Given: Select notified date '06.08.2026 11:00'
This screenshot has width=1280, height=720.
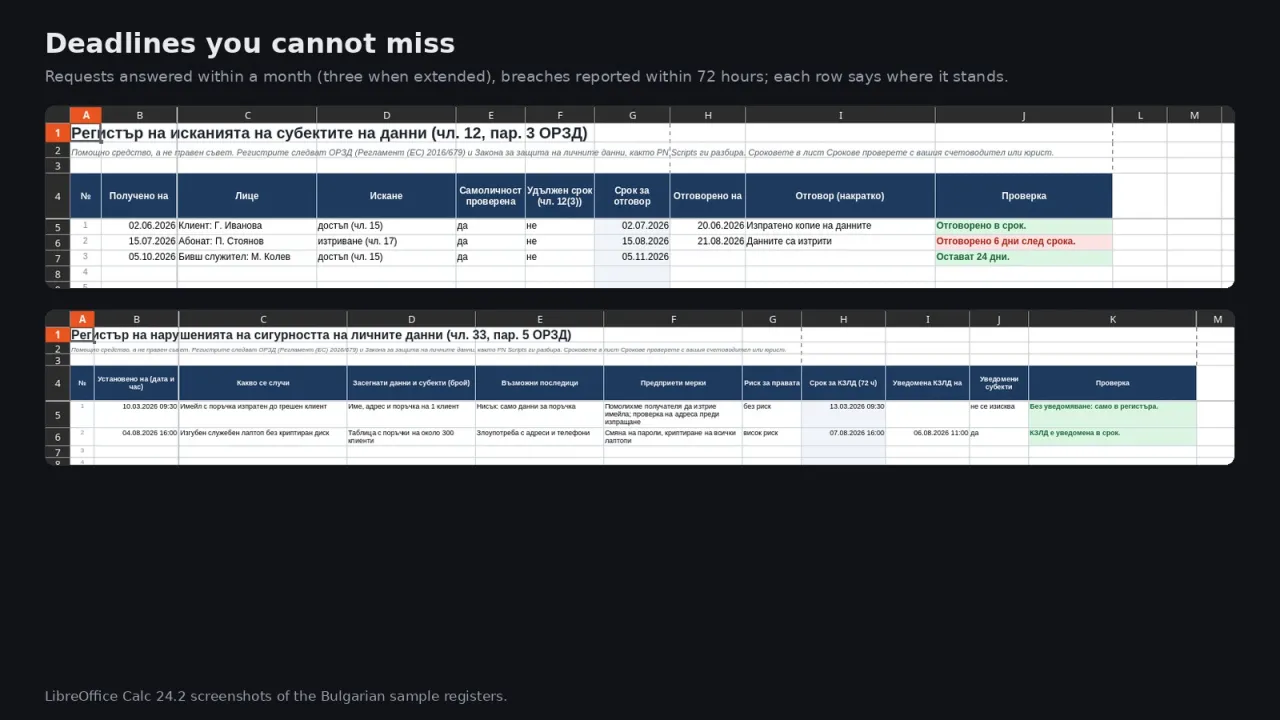Looking at the screenshot, I should tap(927, 437).
